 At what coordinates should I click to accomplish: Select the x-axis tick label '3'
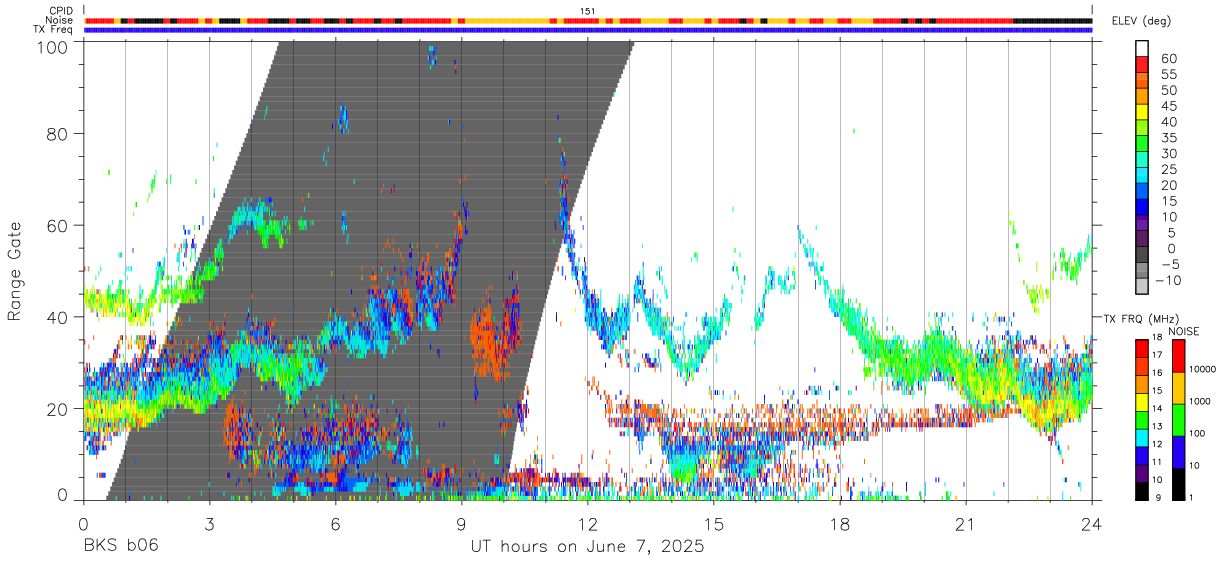click(209, 525)
